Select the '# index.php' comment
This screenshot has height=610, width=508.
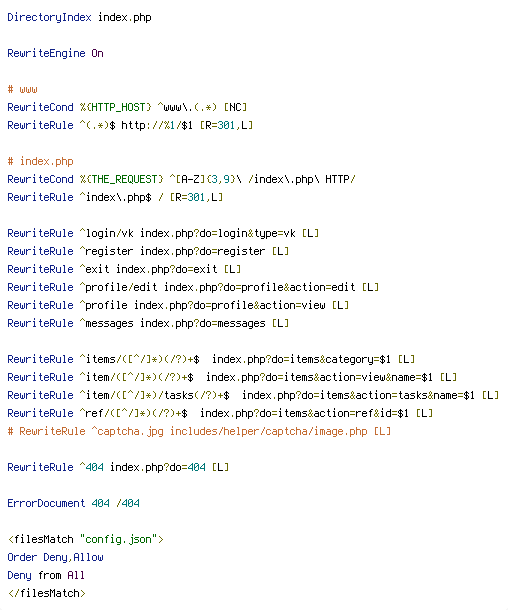point(40,161)
